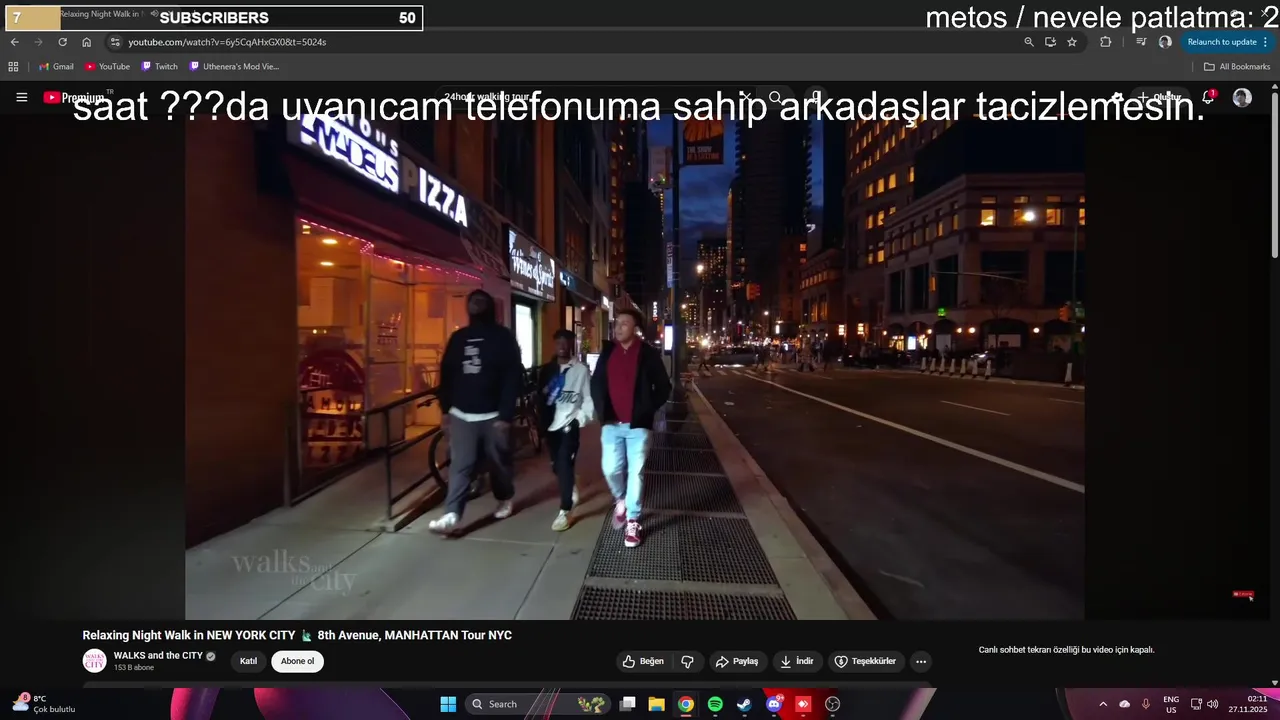The height and width of the screenshot is (720, 1280).
Task: Open the YouTube hamburger guide menu
Action: coord(21,97)
